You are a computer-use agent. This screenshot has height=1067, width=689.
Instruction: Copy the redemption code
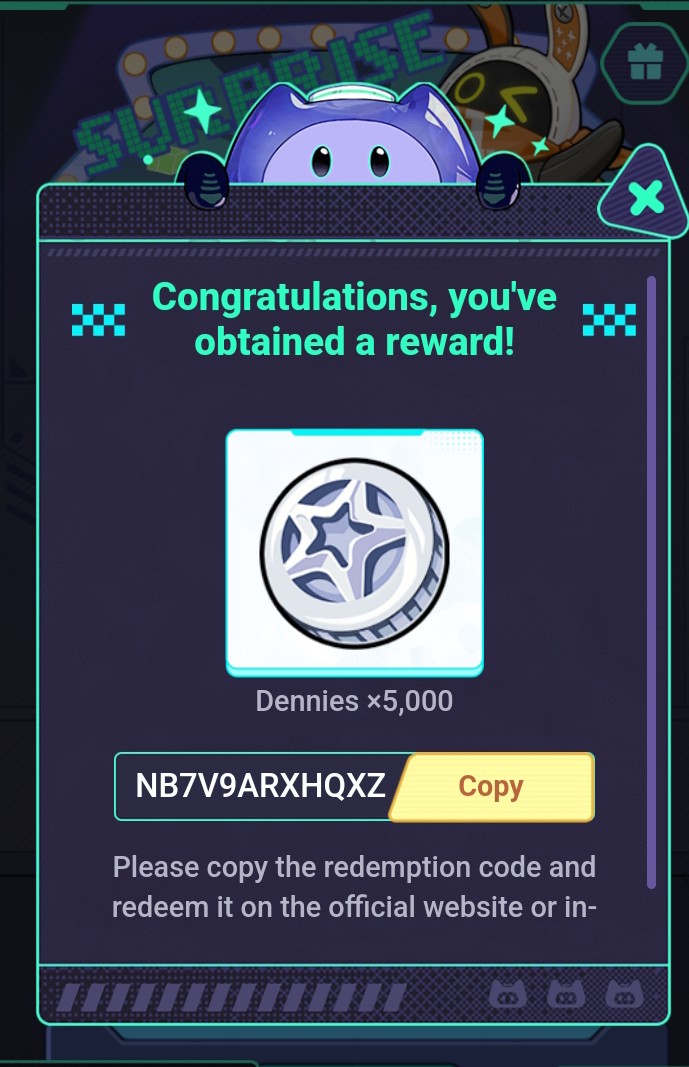click(x=491, y=787)
